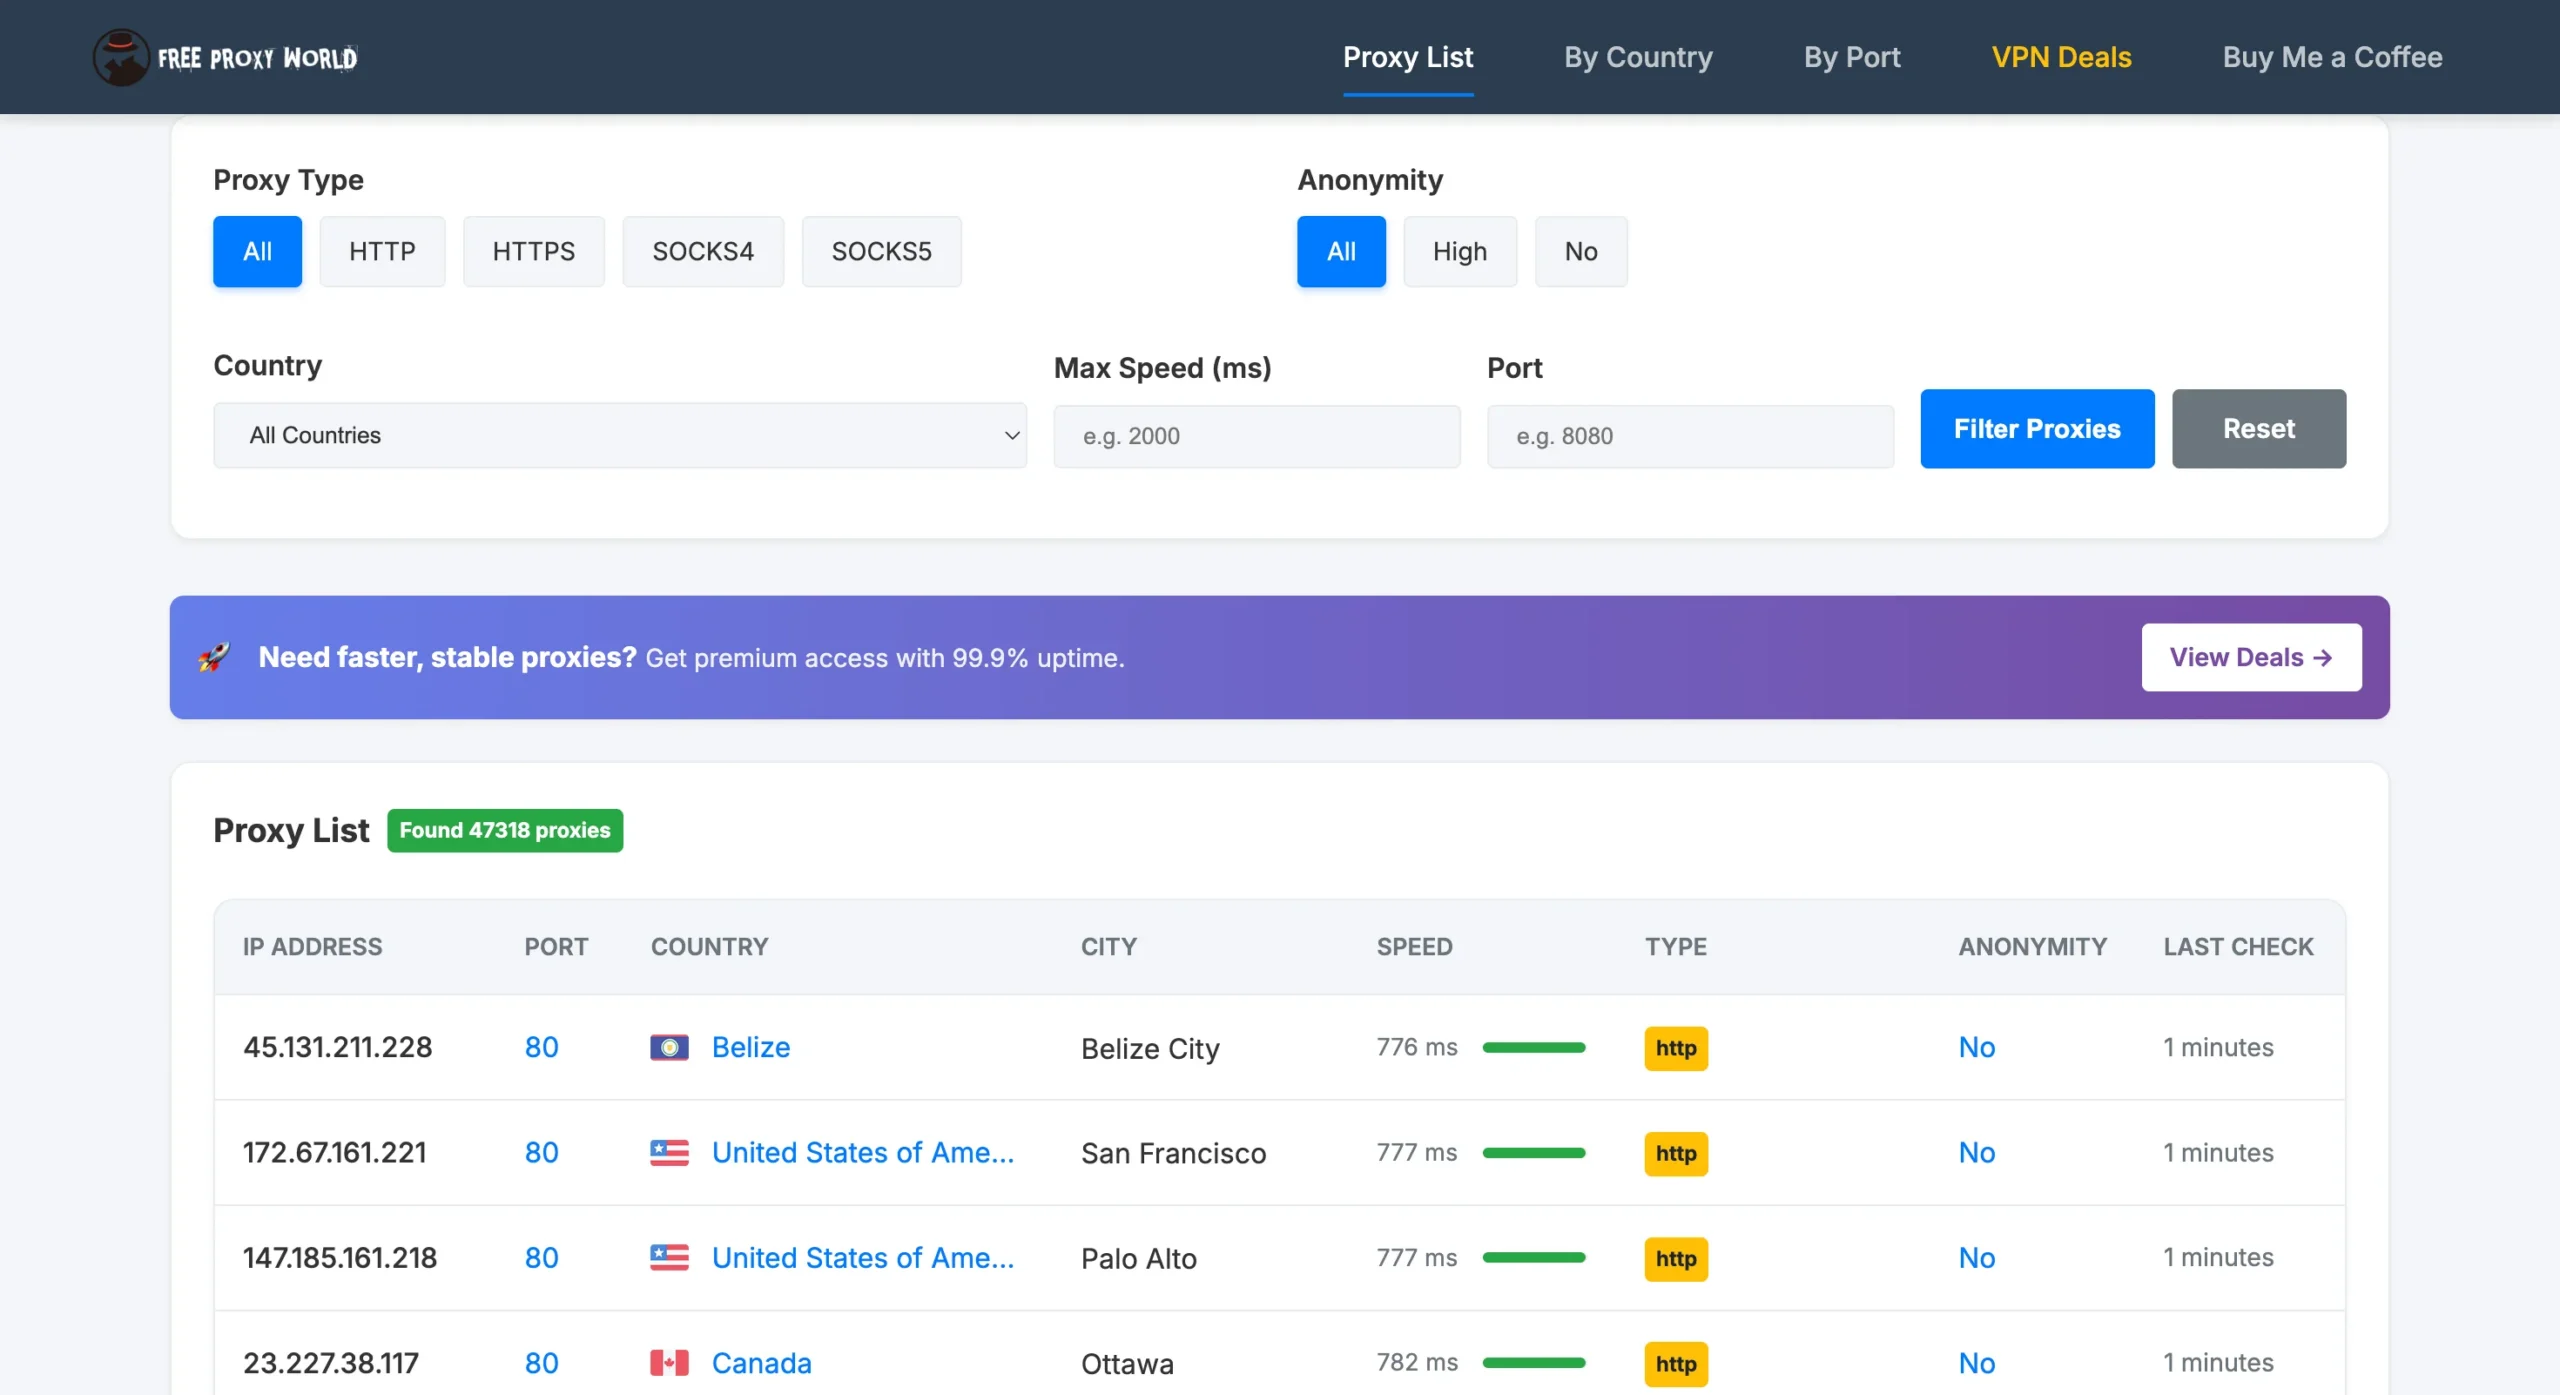Click the United States link in the Palo Alto row

pyautogui.click(x=863, y=1257)
